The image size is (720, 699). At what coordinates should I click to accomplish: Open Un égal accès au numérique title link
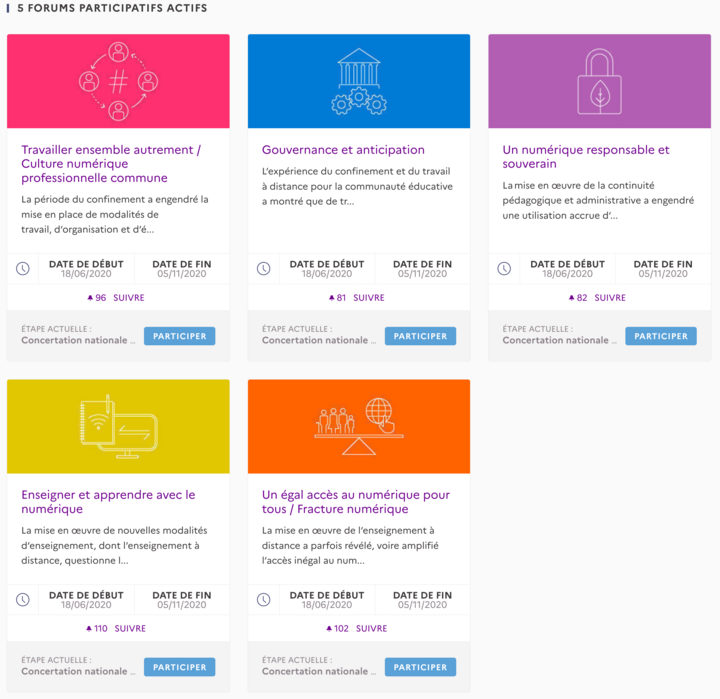(356, 502)
